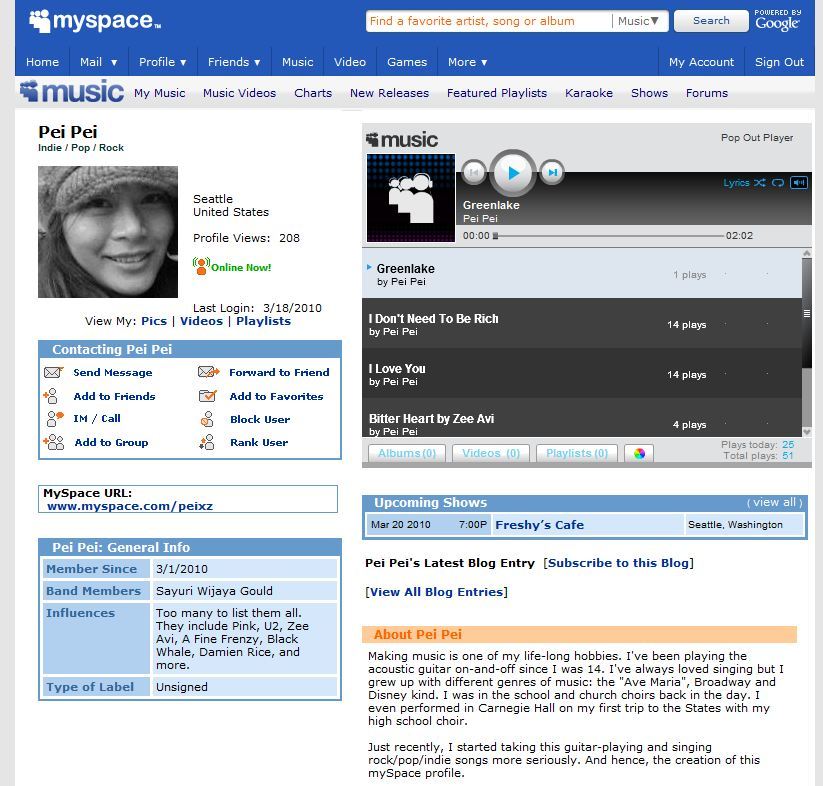
Task: Open the Charts tab in music bar
Action: pyautogui.click(x=313, y=93)
